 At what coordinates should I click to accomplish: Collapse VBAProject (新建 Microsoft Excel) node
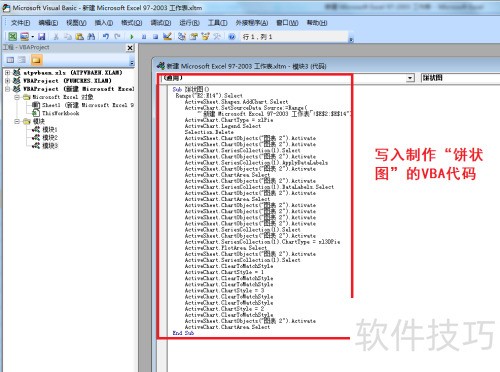point(7,89)
